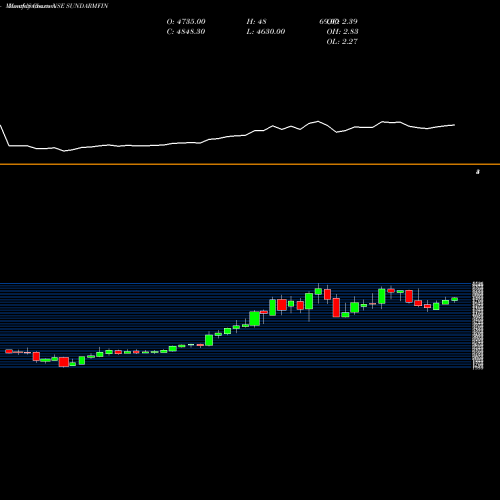Click the price axis labels beside the candlestick chart

point(478,326)
